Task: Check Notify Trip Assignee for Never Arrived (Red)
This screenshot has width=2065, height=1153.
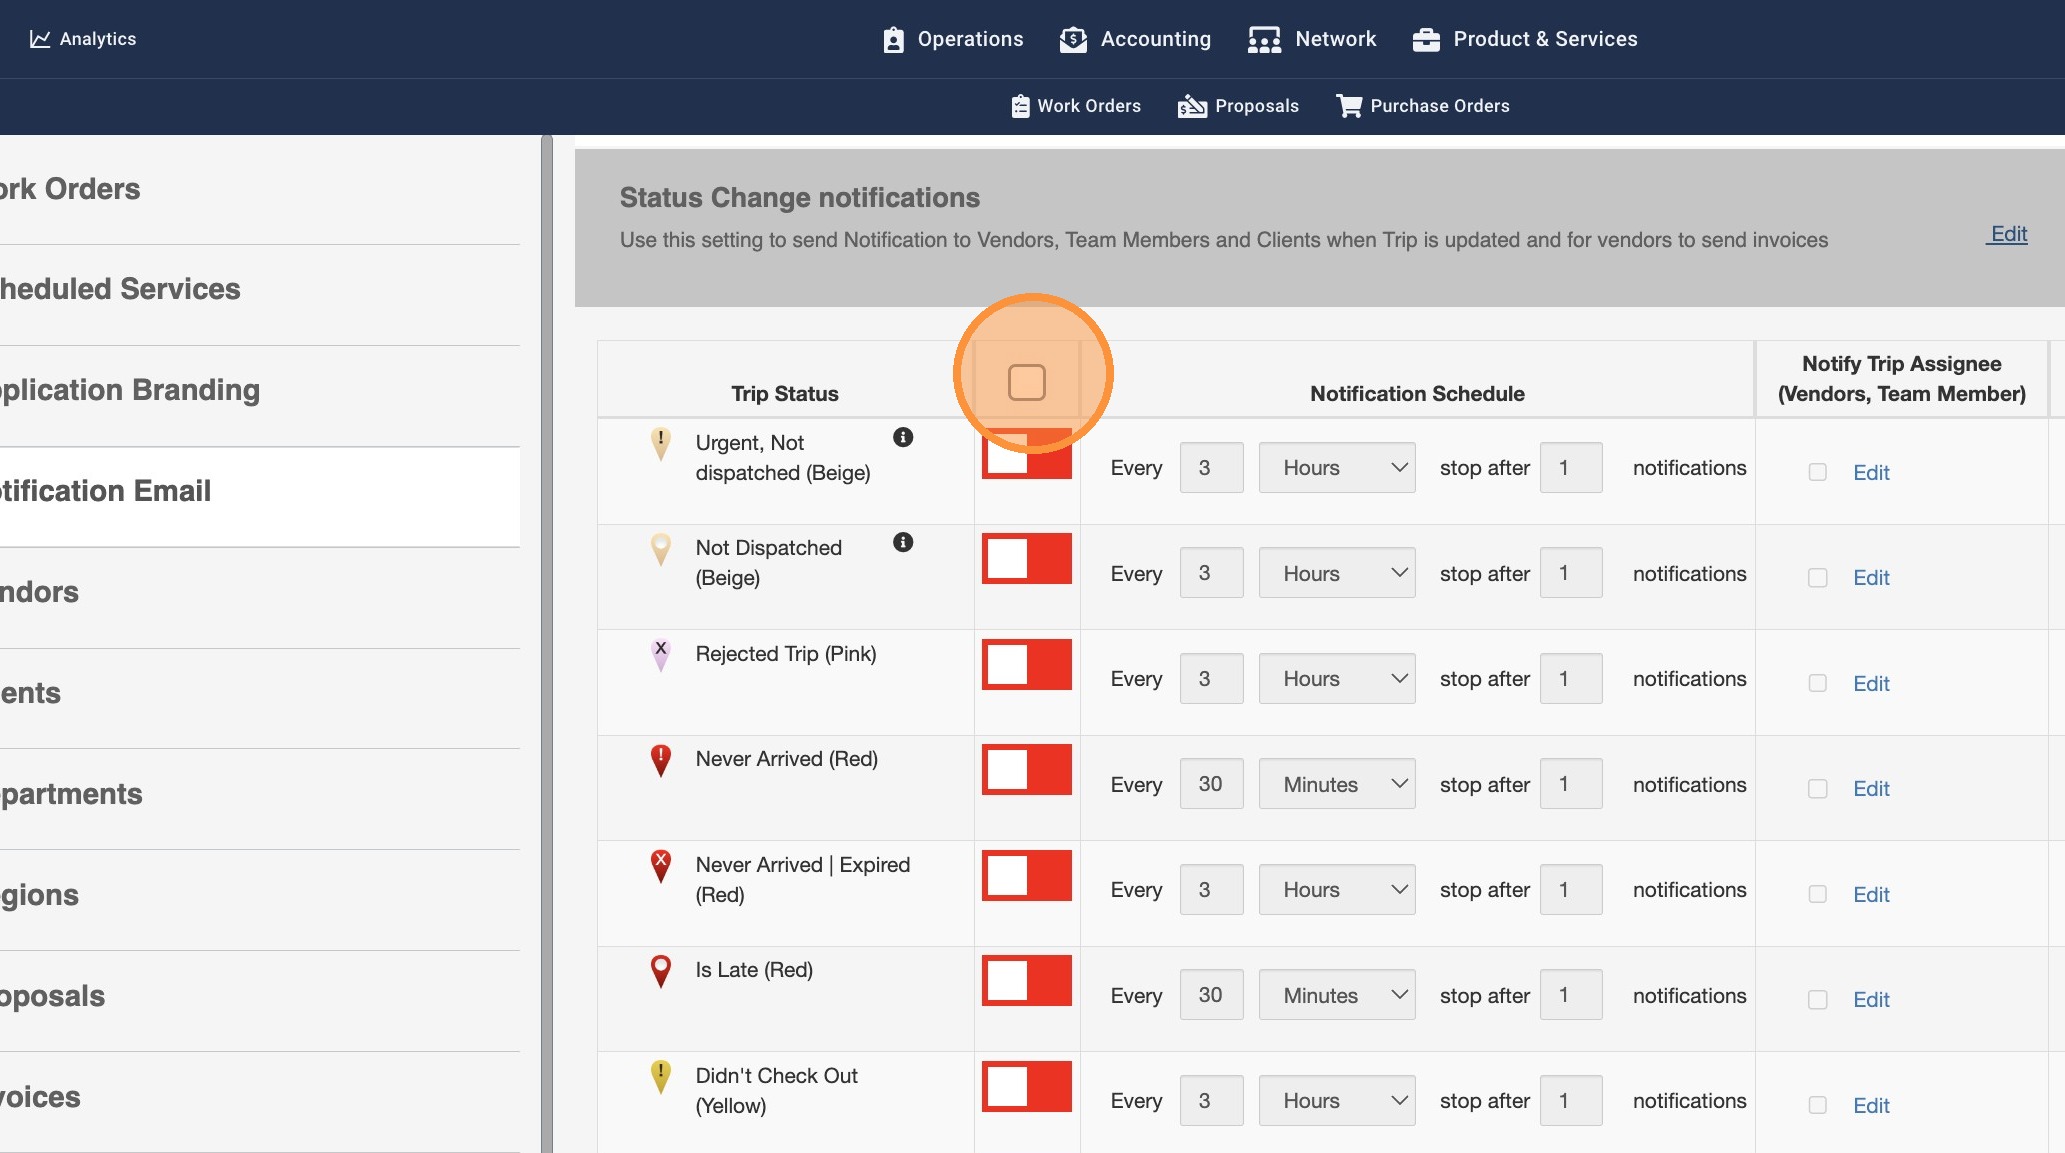Action: click(1817, 789)
